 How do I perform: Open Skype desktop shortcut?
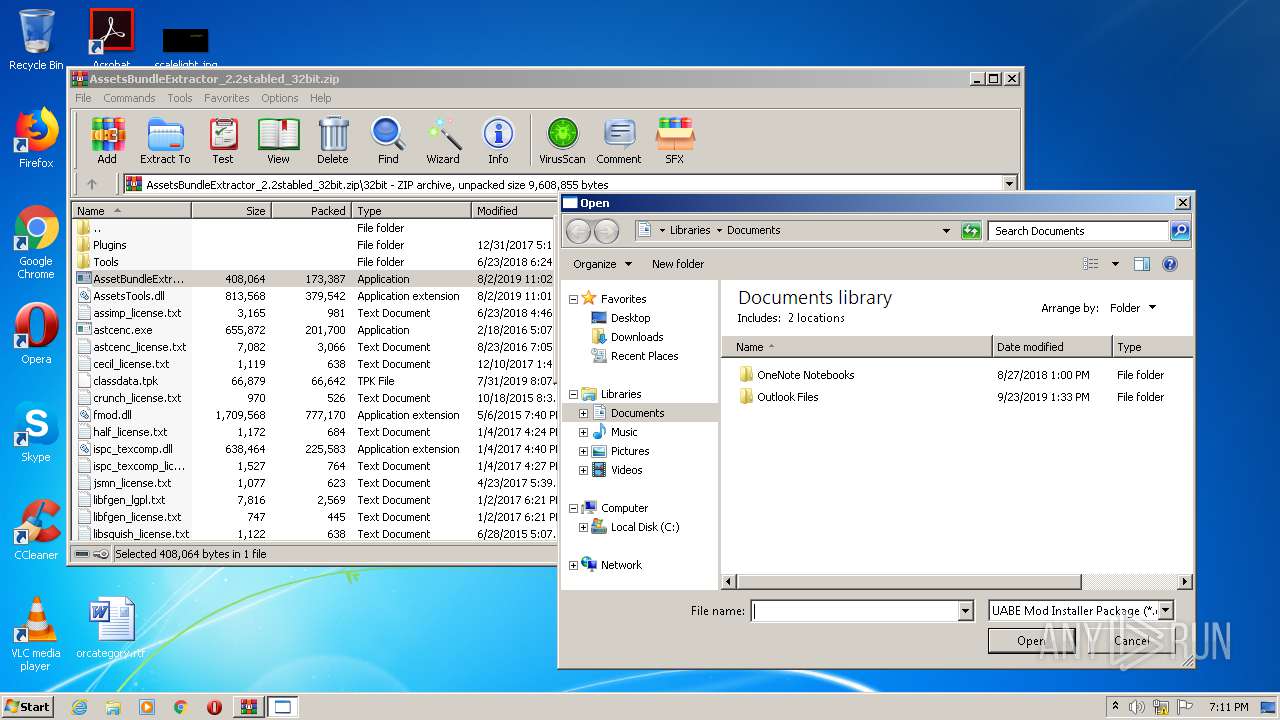point(36,433)
